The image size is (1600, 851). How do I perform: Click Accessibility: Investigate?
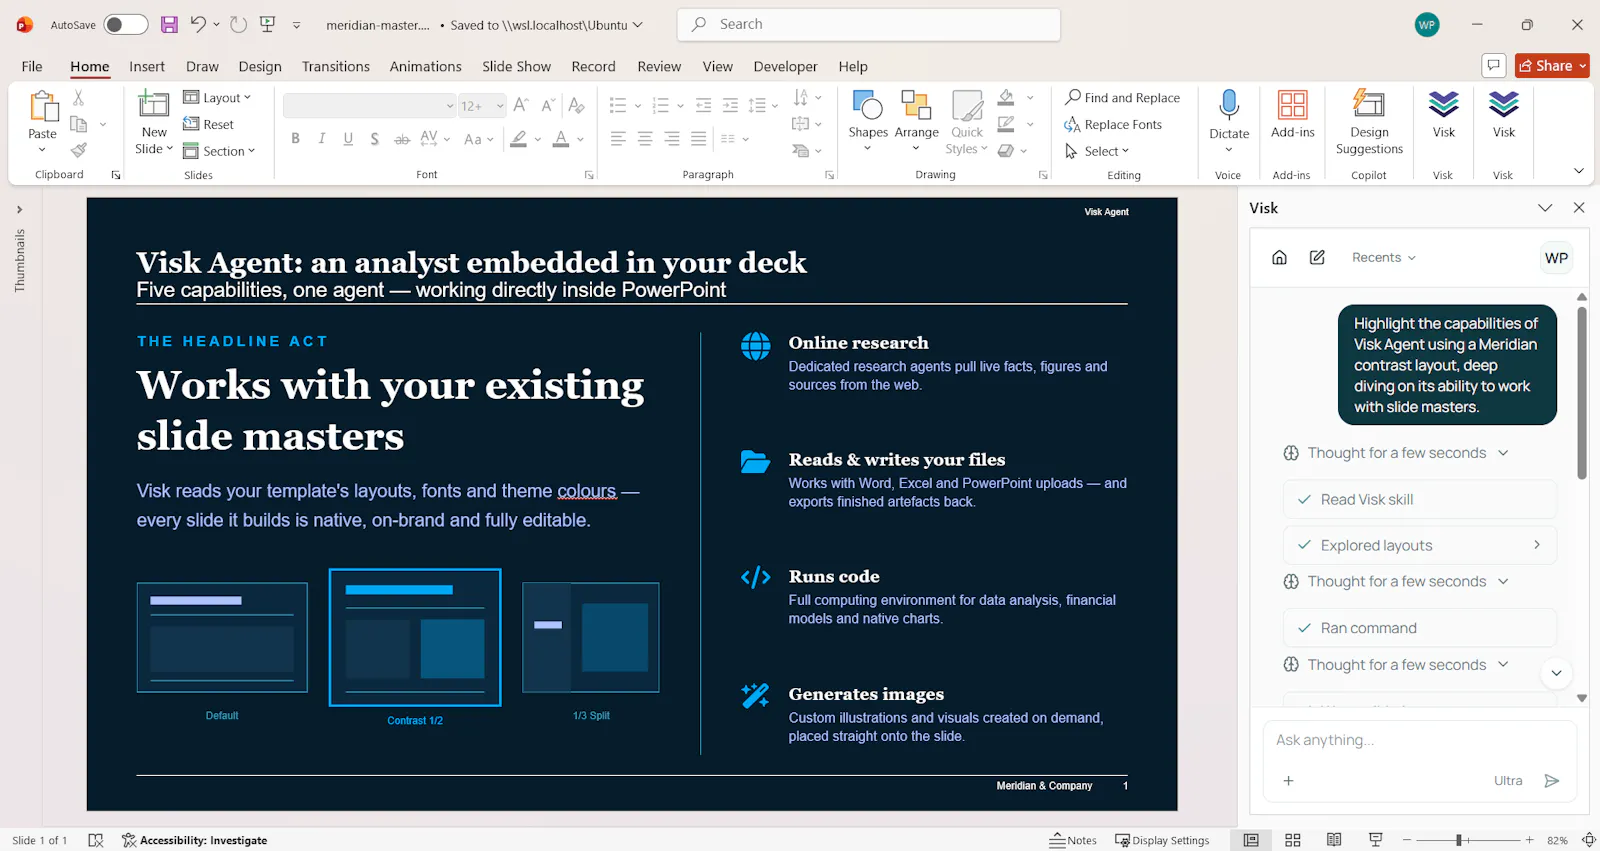point(195,840)
